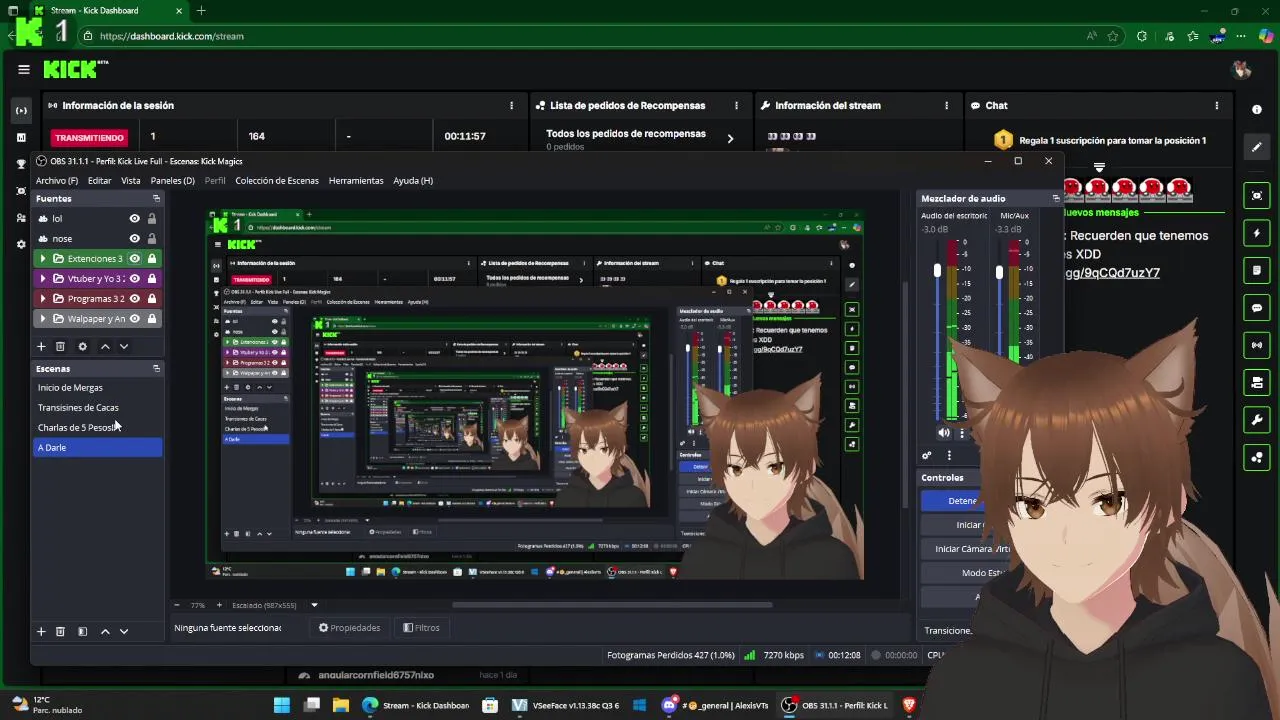
Task: Adjust the Mic/Aux volume fader
Action: 999,272
